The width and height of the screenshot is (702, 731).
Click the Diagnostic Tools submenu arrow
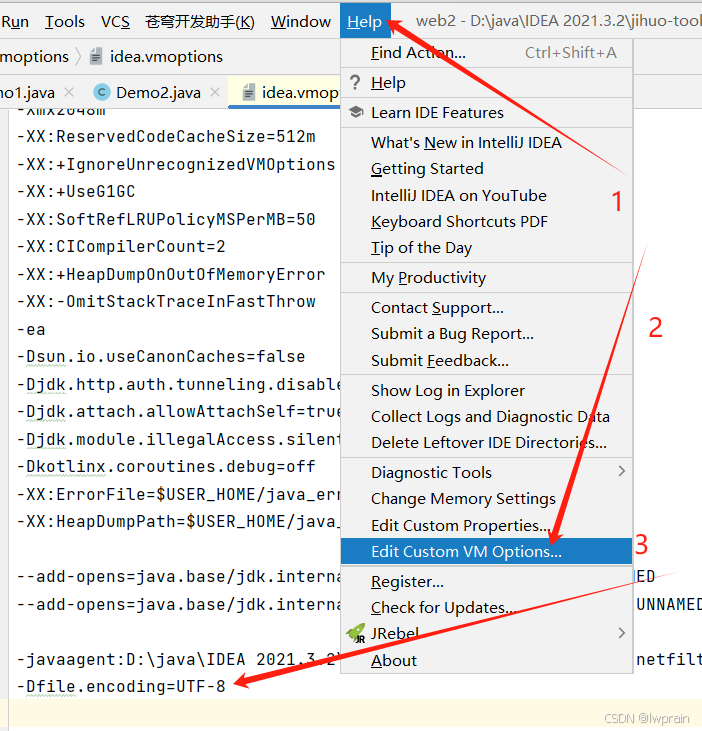[x=621, y=471]
